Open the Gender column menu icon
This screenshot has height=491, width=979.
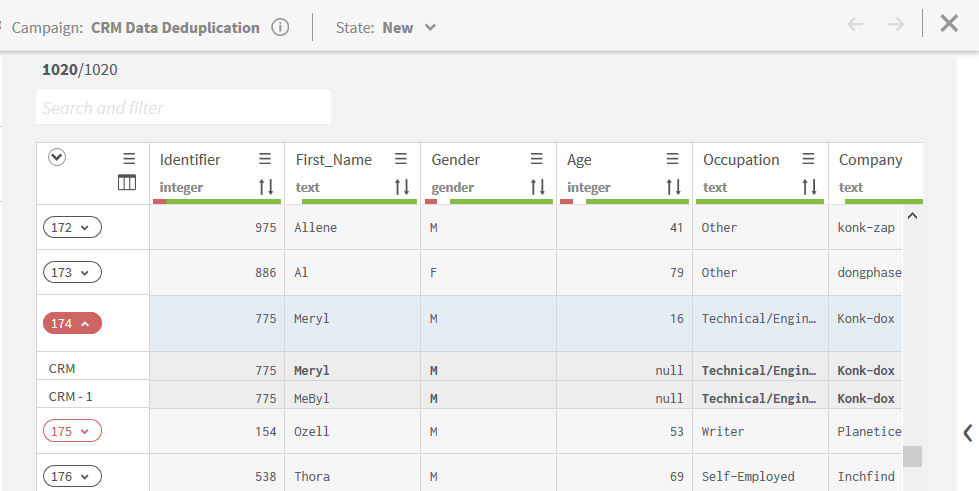point(537,159)
